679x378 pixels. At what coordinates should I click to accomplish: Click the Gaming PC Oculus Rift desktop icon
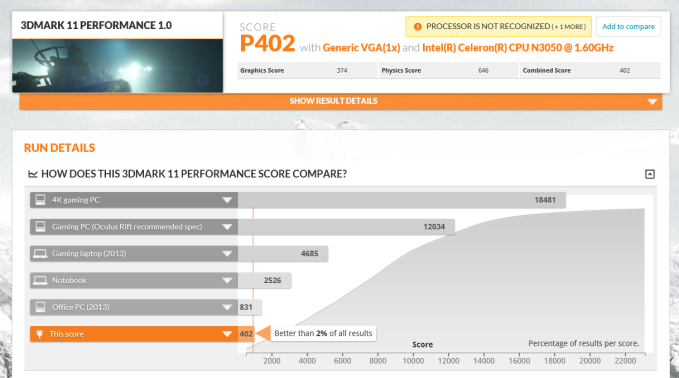40,226
